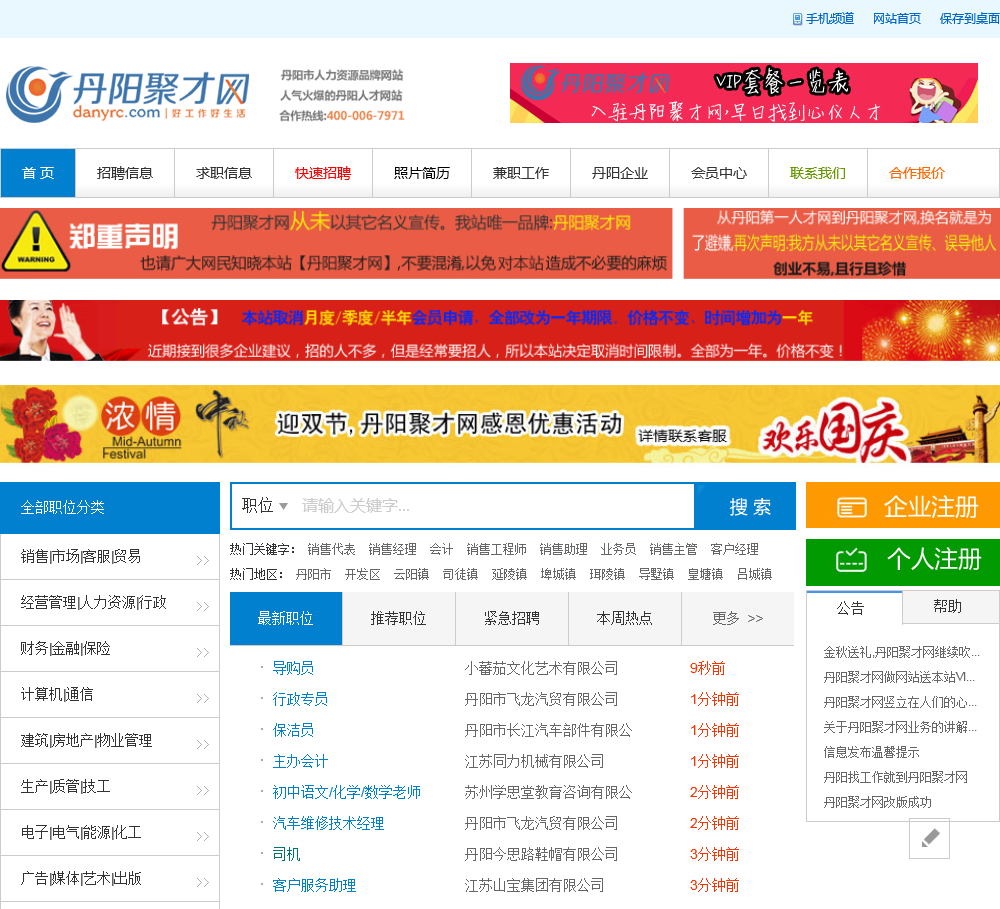
Task: Open the 丹阳企业 navigation item
Action: [620, 173]
